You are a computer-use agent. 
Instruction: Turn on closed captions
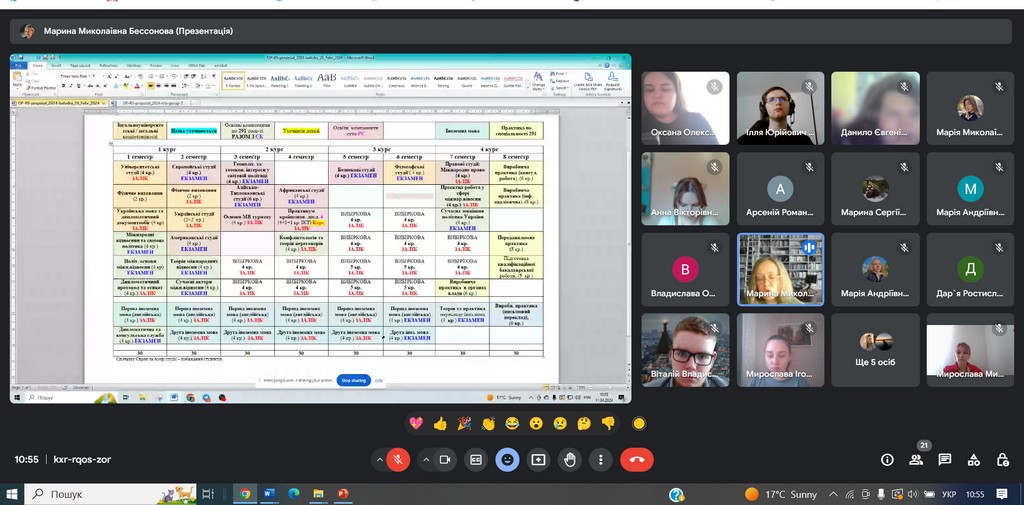pyautogui.click(x=477, y=459)
